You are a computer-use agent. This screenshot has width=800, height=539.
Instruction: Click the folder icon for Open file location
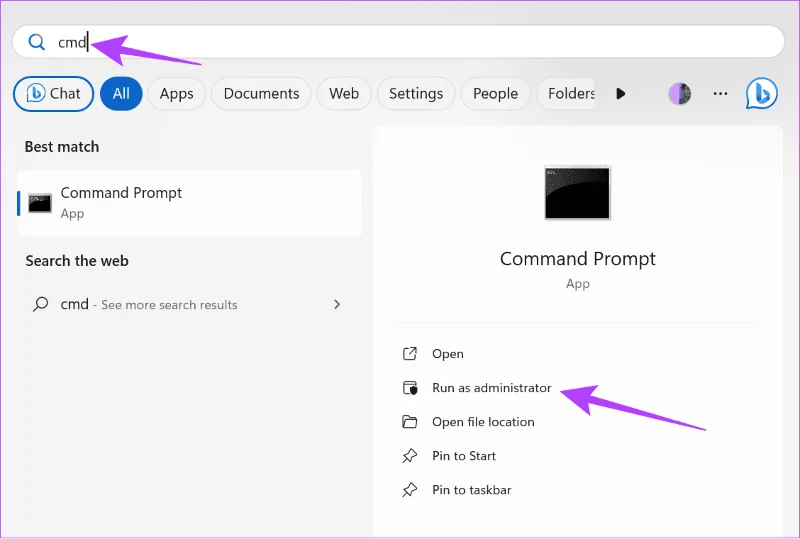pos(410,422)
